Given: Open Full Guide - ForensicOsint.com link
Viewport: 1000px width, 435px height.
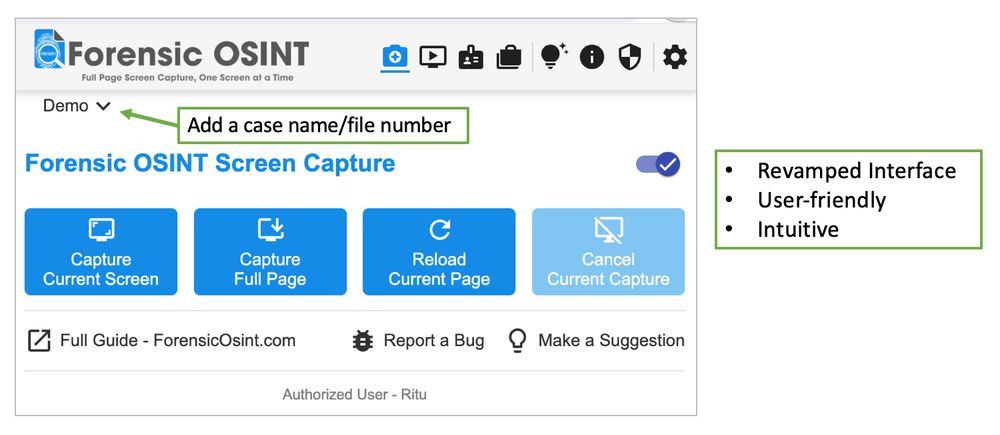Looking at the screenshot, I should [162, 341].
